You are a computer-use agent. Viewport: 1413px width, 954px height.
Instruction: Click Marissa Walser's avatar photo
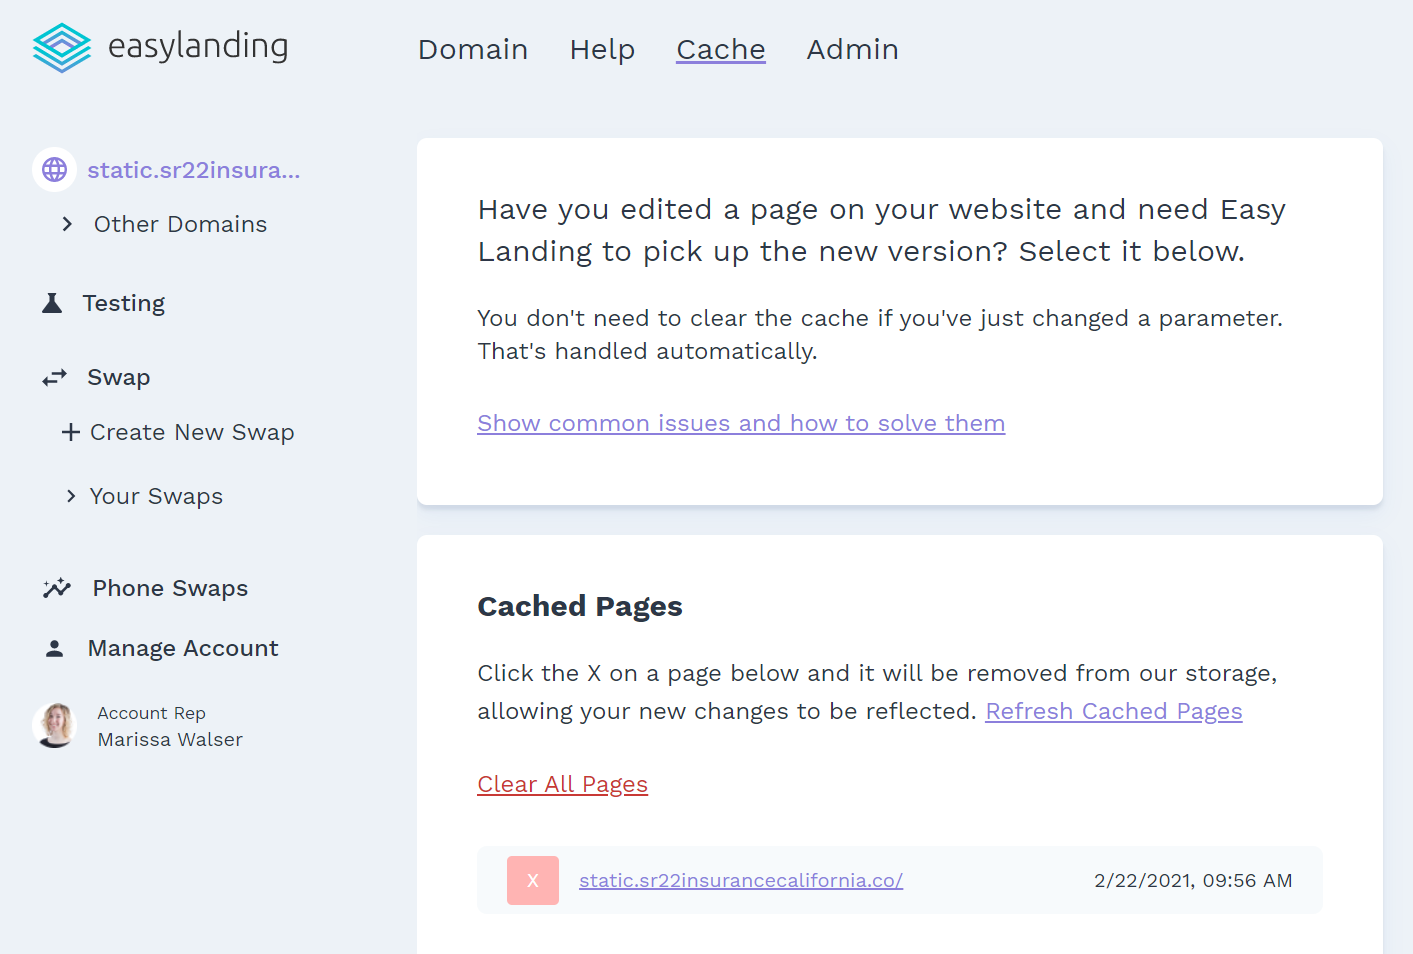tap(55, 725)
